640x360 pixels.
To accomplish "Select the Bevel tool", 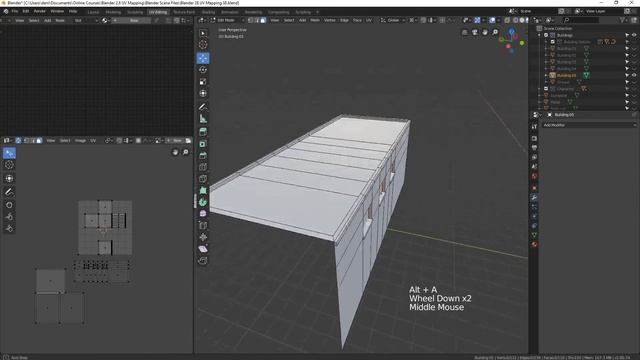I will click(203, 156).
